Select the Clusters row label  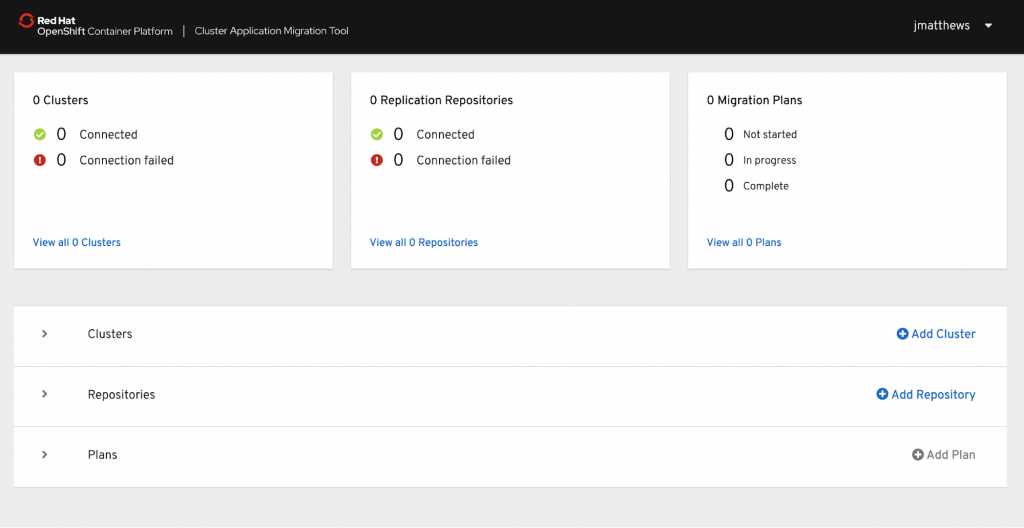tap(110, 334)
